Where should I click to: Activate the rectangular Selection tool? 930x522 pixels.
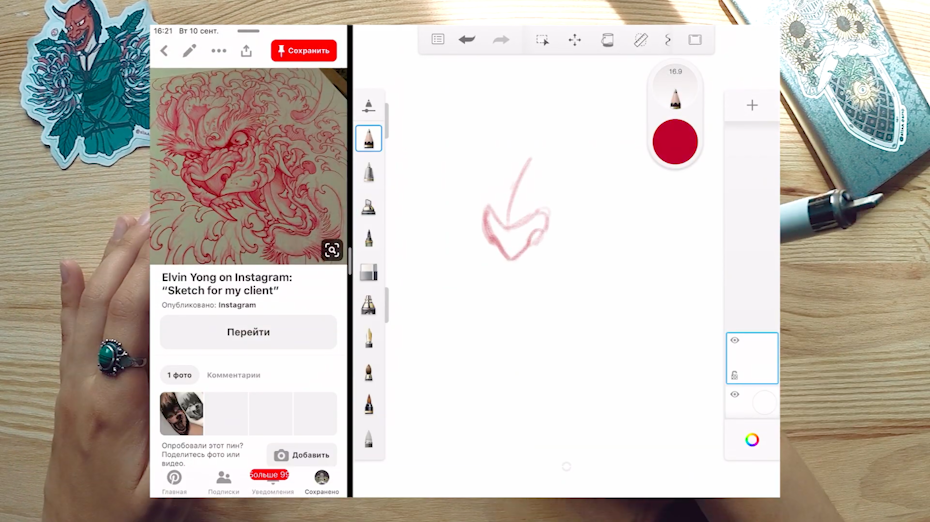[x=542, y=40]
